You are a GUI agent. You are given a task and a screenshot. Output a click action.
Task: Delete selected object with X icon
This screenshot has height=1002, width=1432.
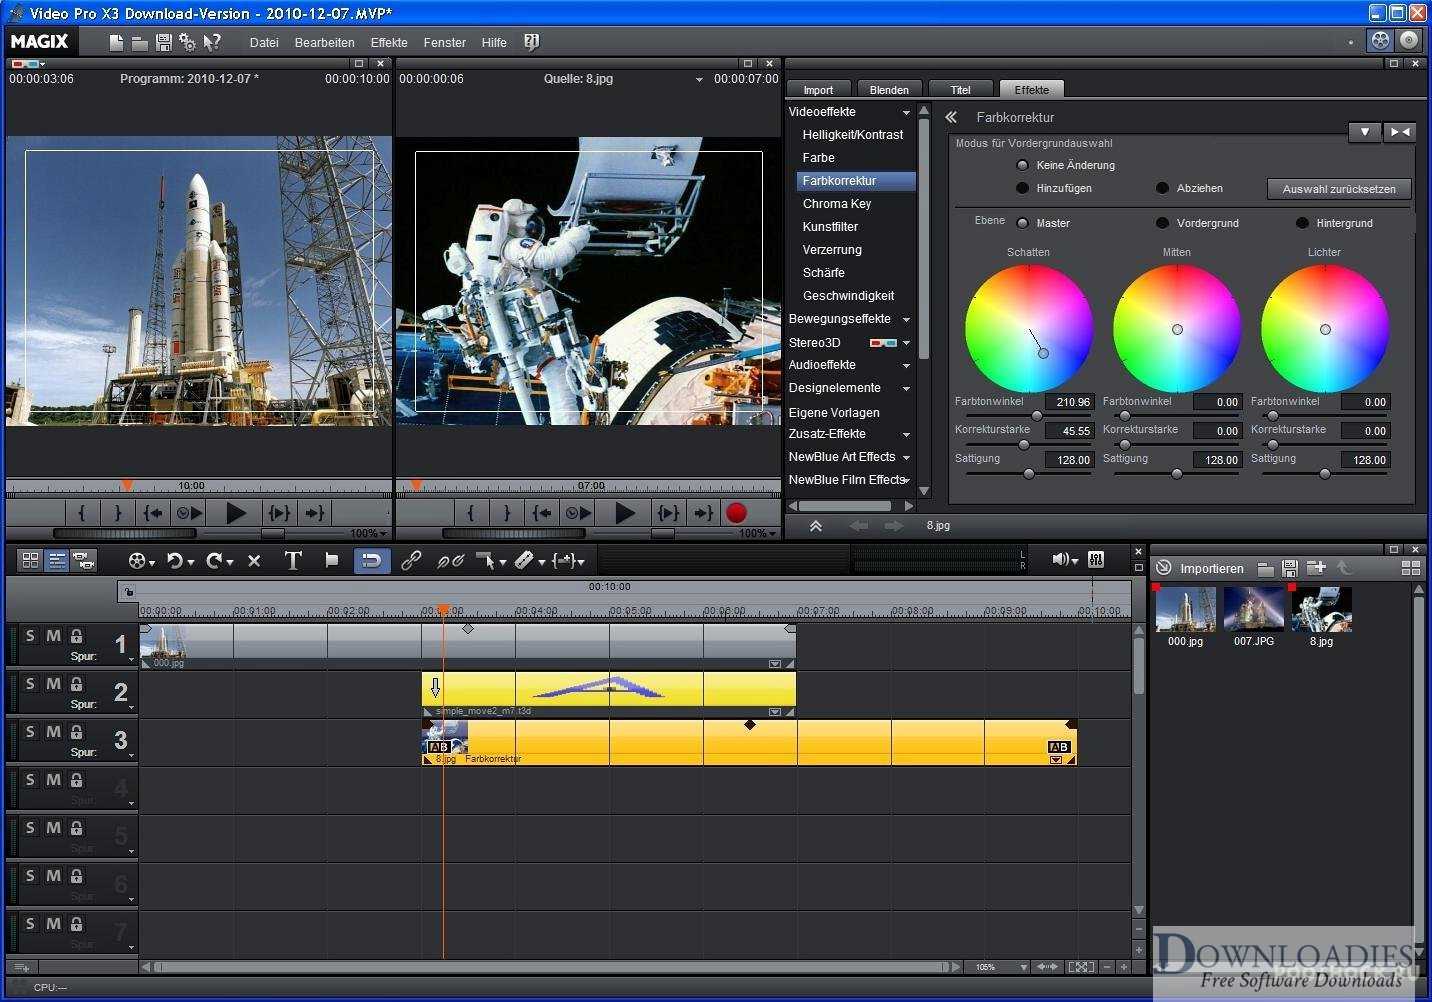(254, 561)
